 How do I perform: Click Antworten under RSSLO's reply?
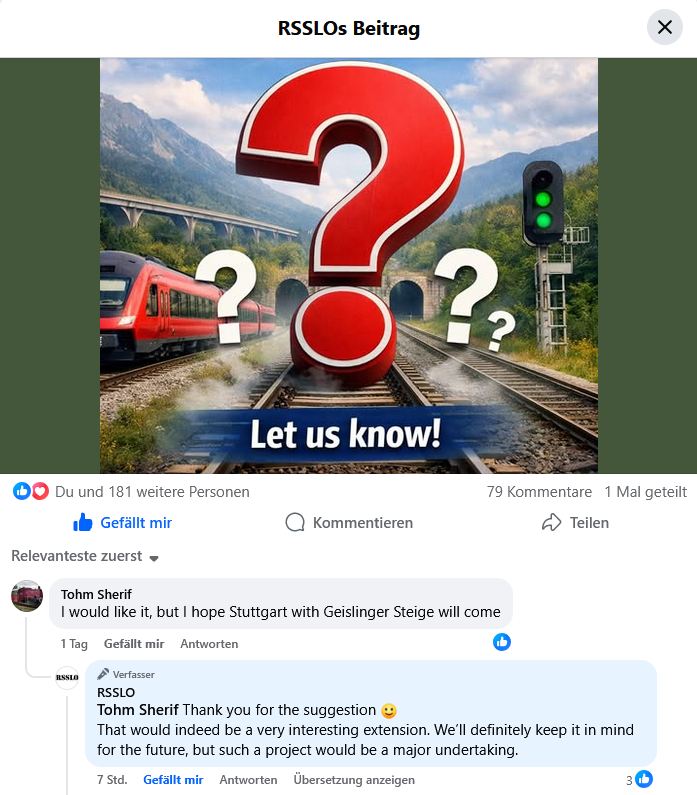(248, 780)
